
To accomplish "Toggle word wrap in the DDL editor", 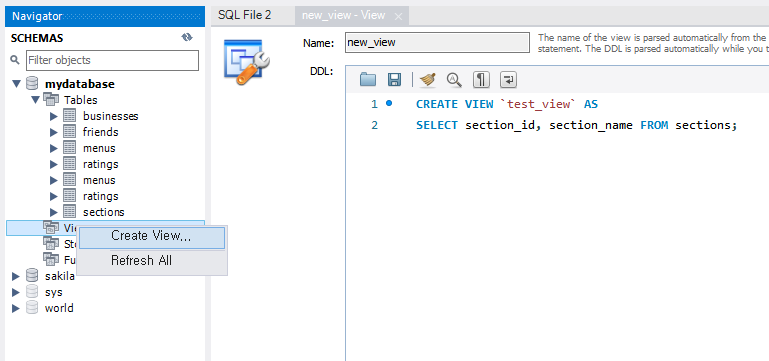I will tap(508, 79).
